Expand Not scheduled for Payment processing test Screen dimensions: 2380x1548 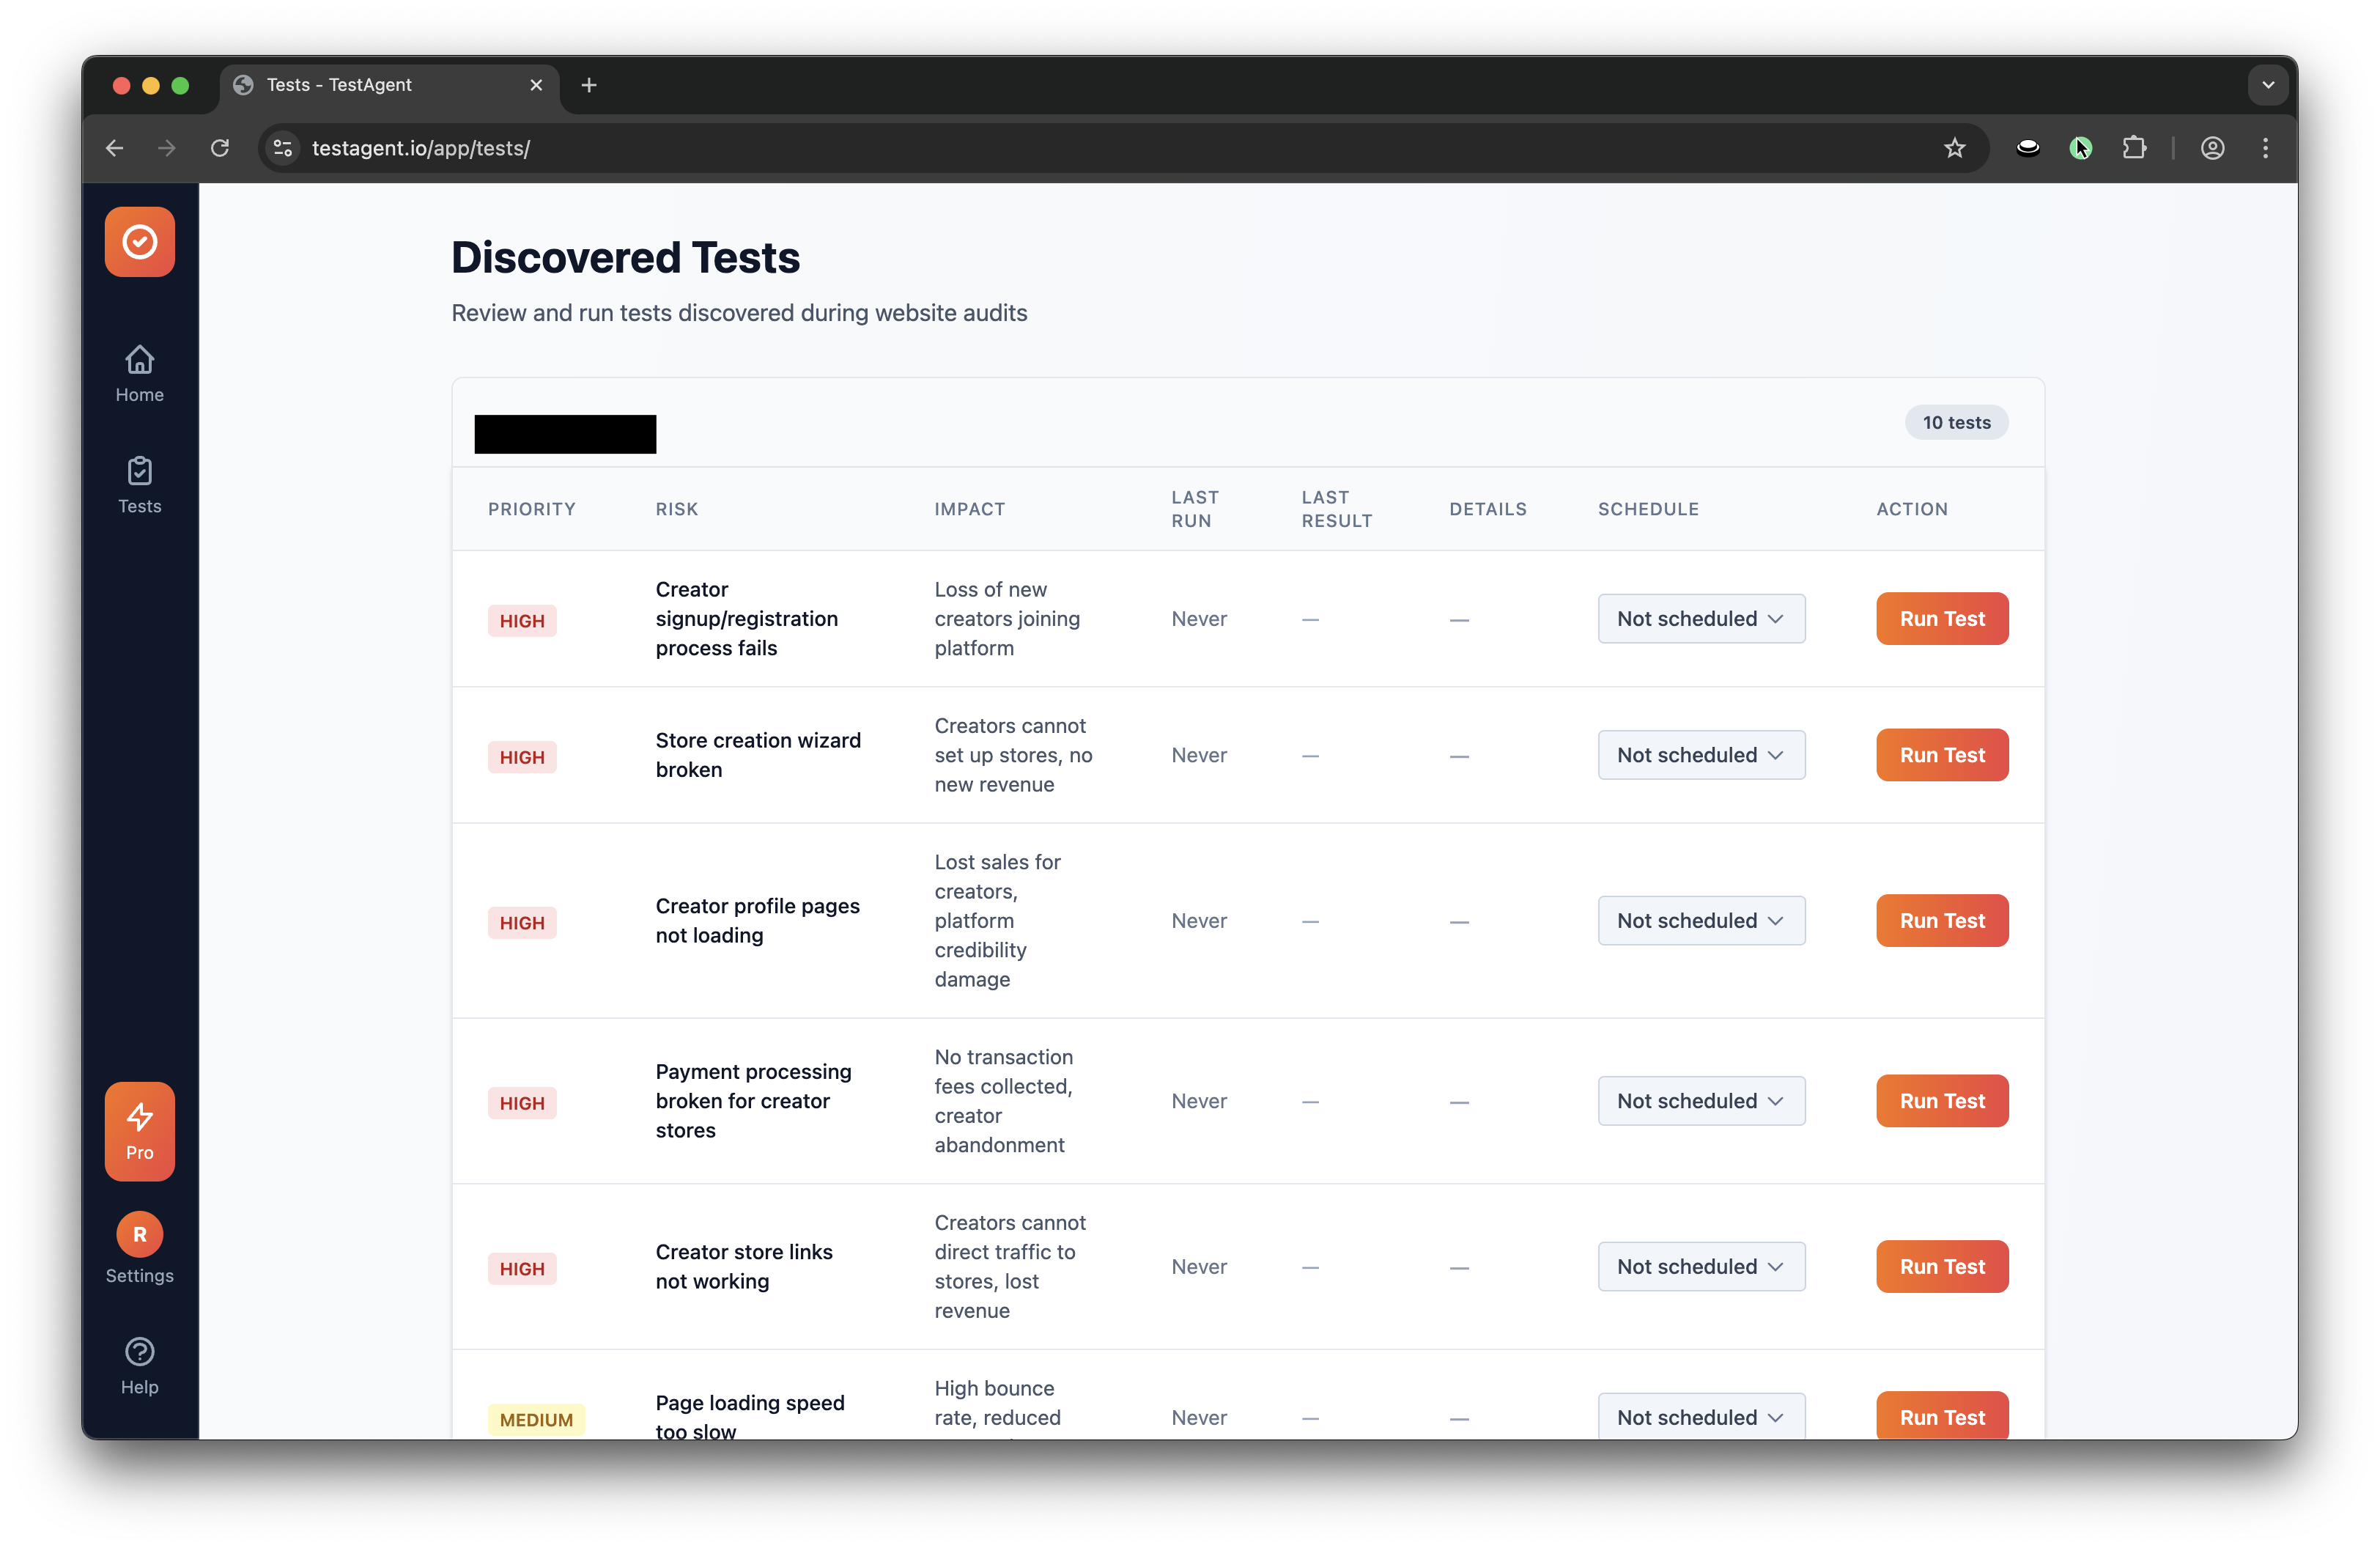click(x=1700, y=1100)
